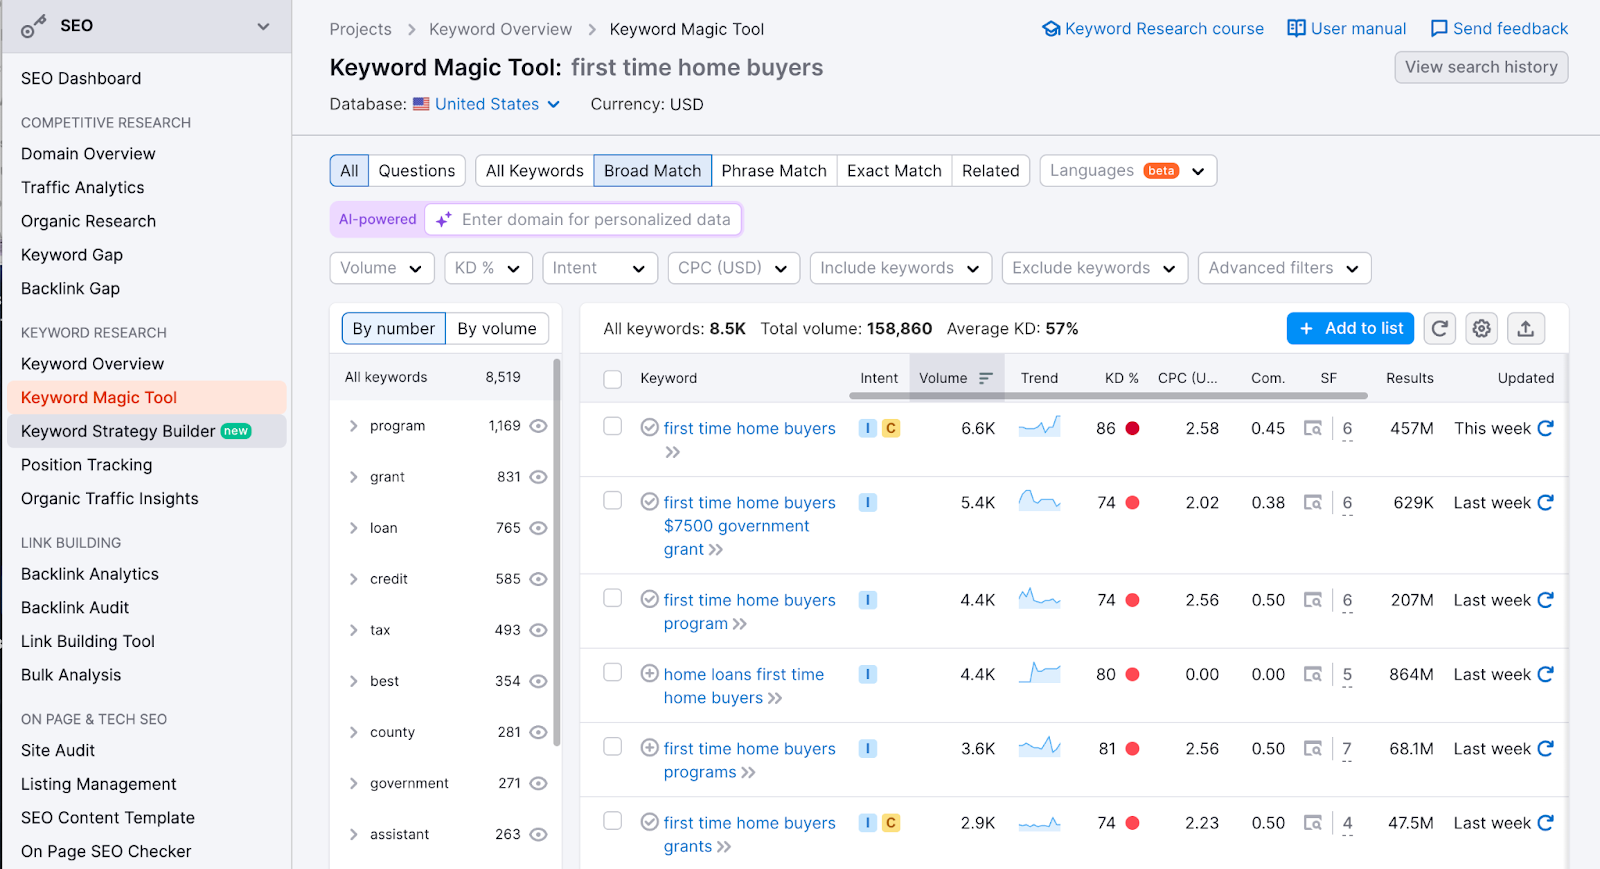The height and width of the screenshot is (869, 1600).
Task: Click the personalized data domain input field
Action: (x=595, y=220)
